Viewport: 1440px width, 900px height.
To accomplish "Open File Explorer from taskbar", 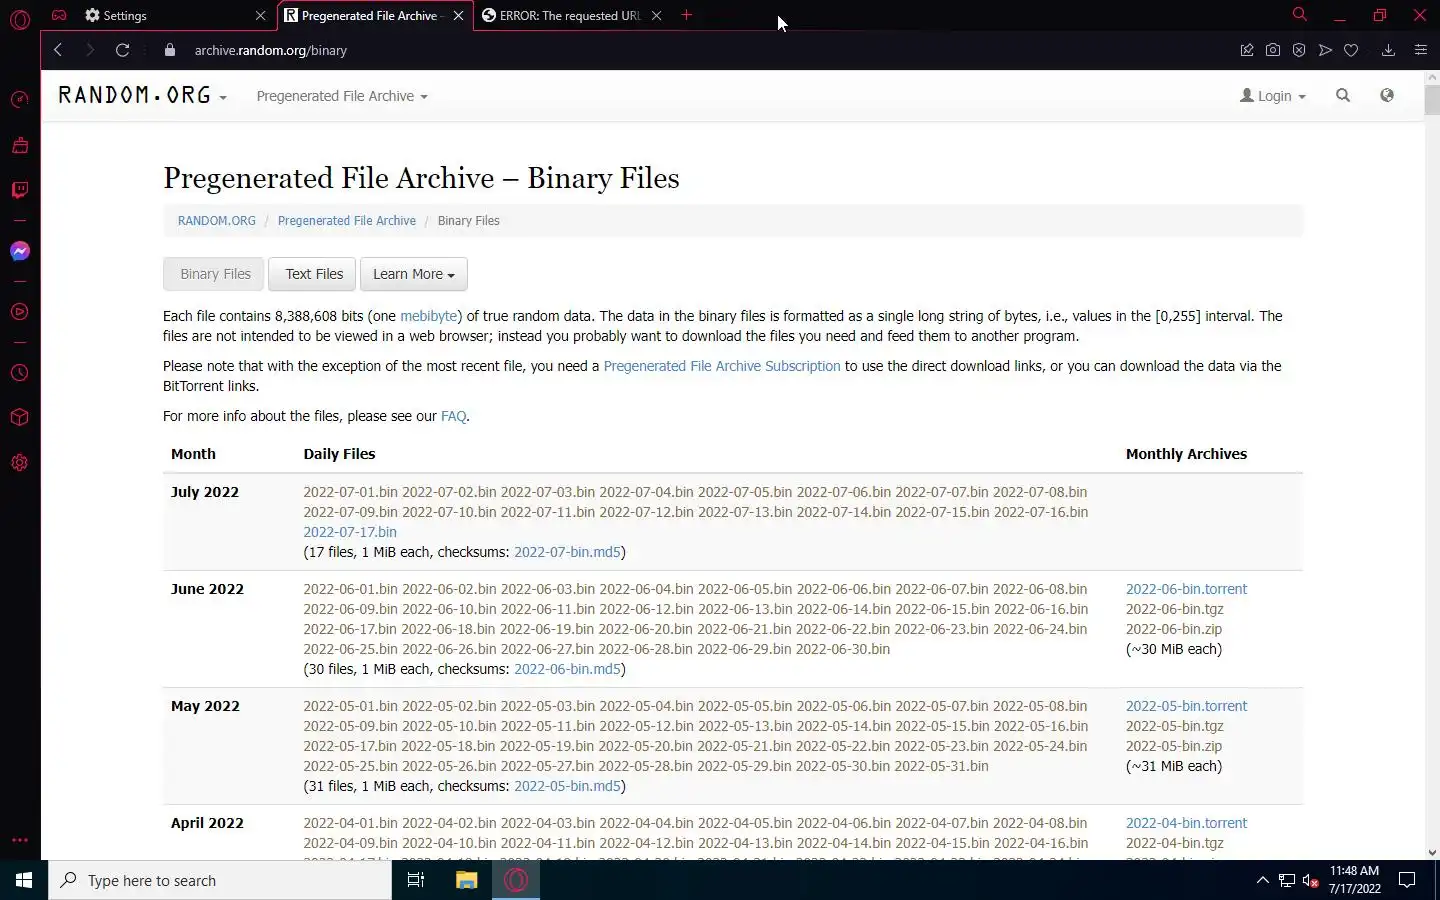I will [x=466, y=880].
